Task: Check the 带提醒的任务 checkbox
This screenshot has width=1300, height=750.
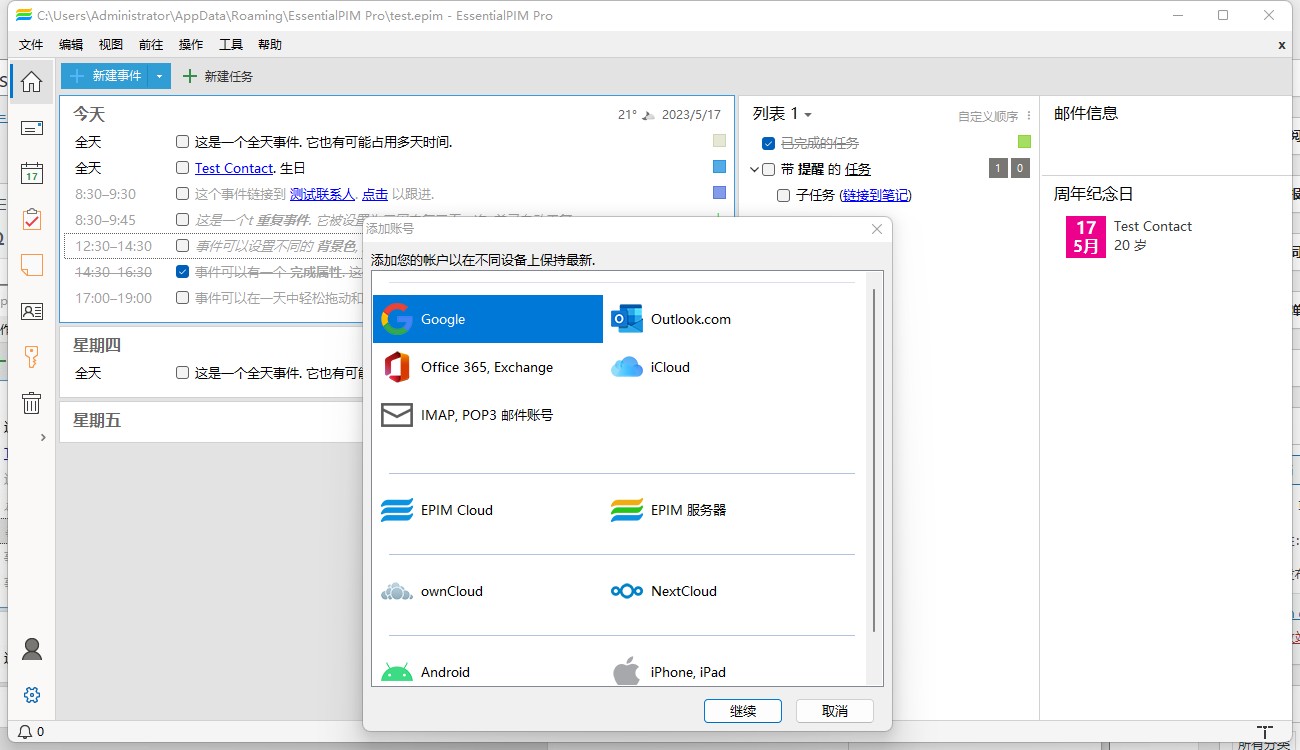Action: [x=768, y=169]
